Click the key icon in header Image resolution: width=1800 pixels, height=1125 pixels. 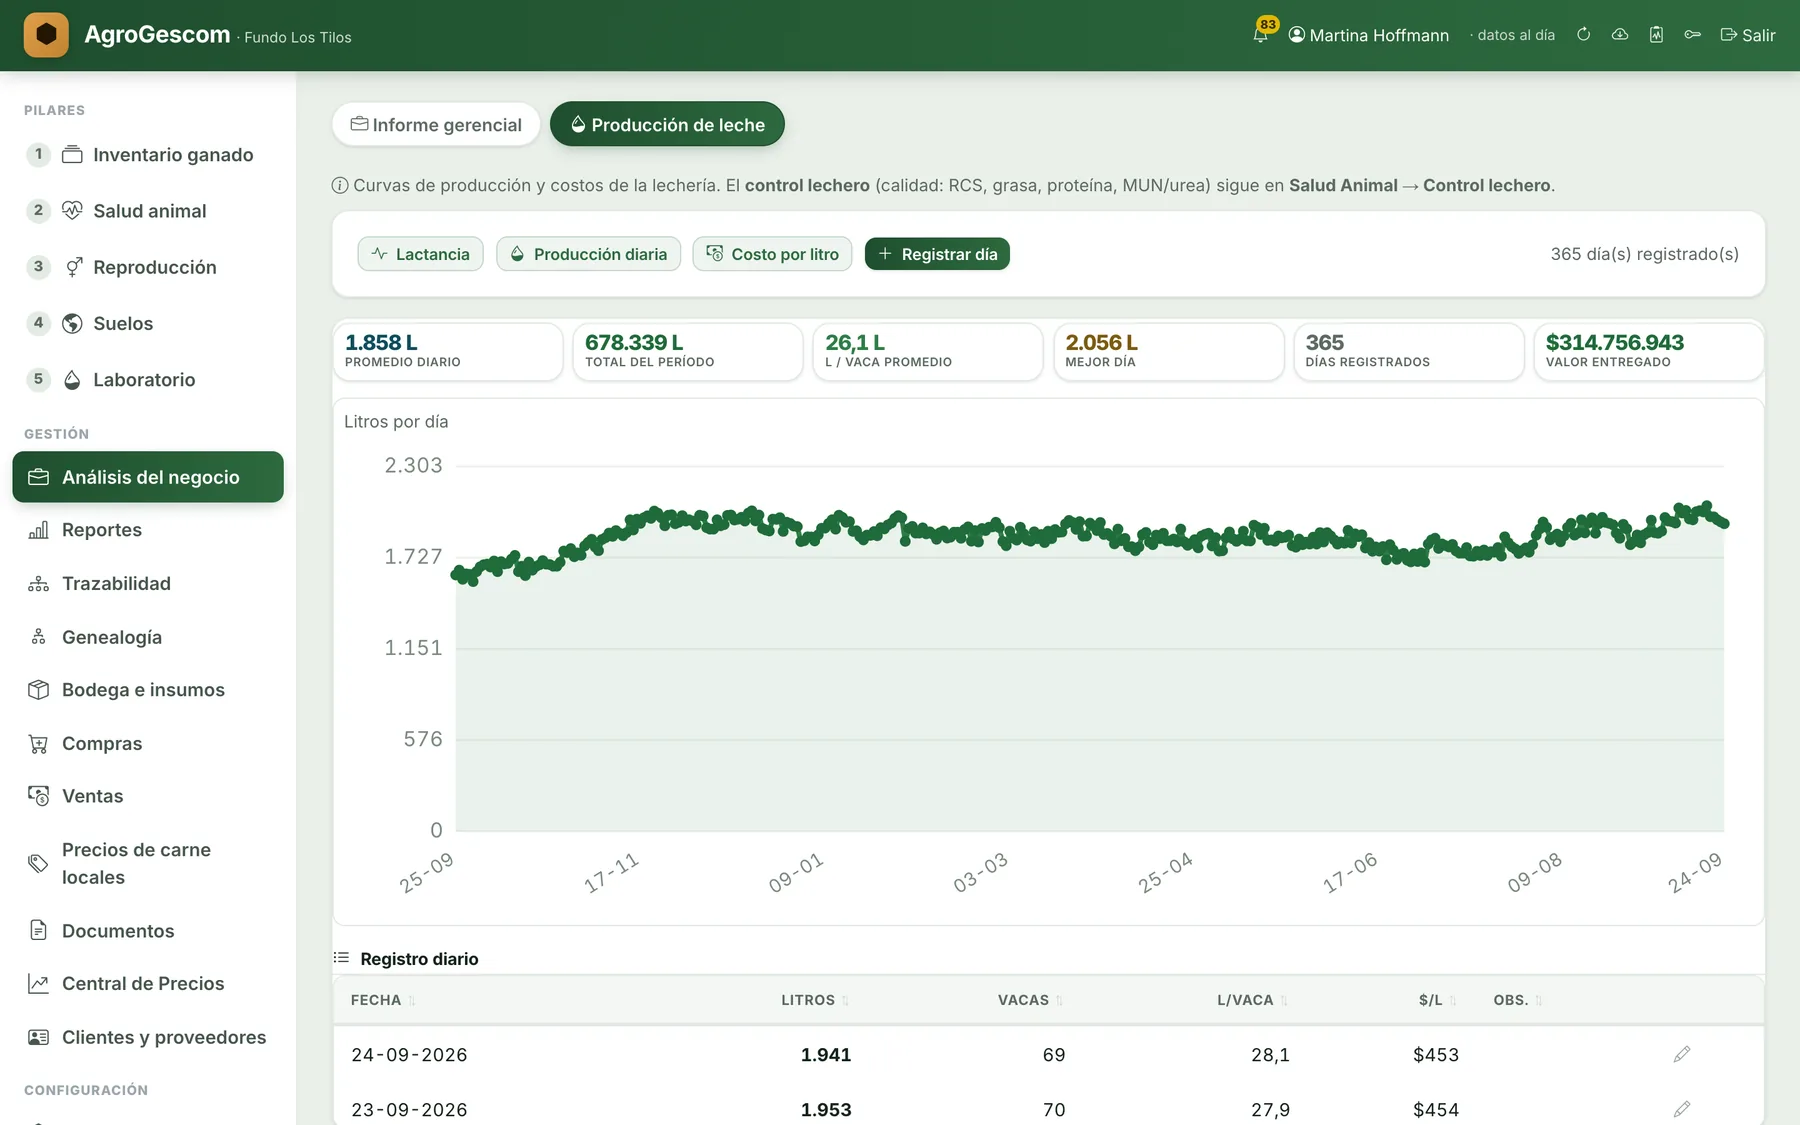(1692, 35)
